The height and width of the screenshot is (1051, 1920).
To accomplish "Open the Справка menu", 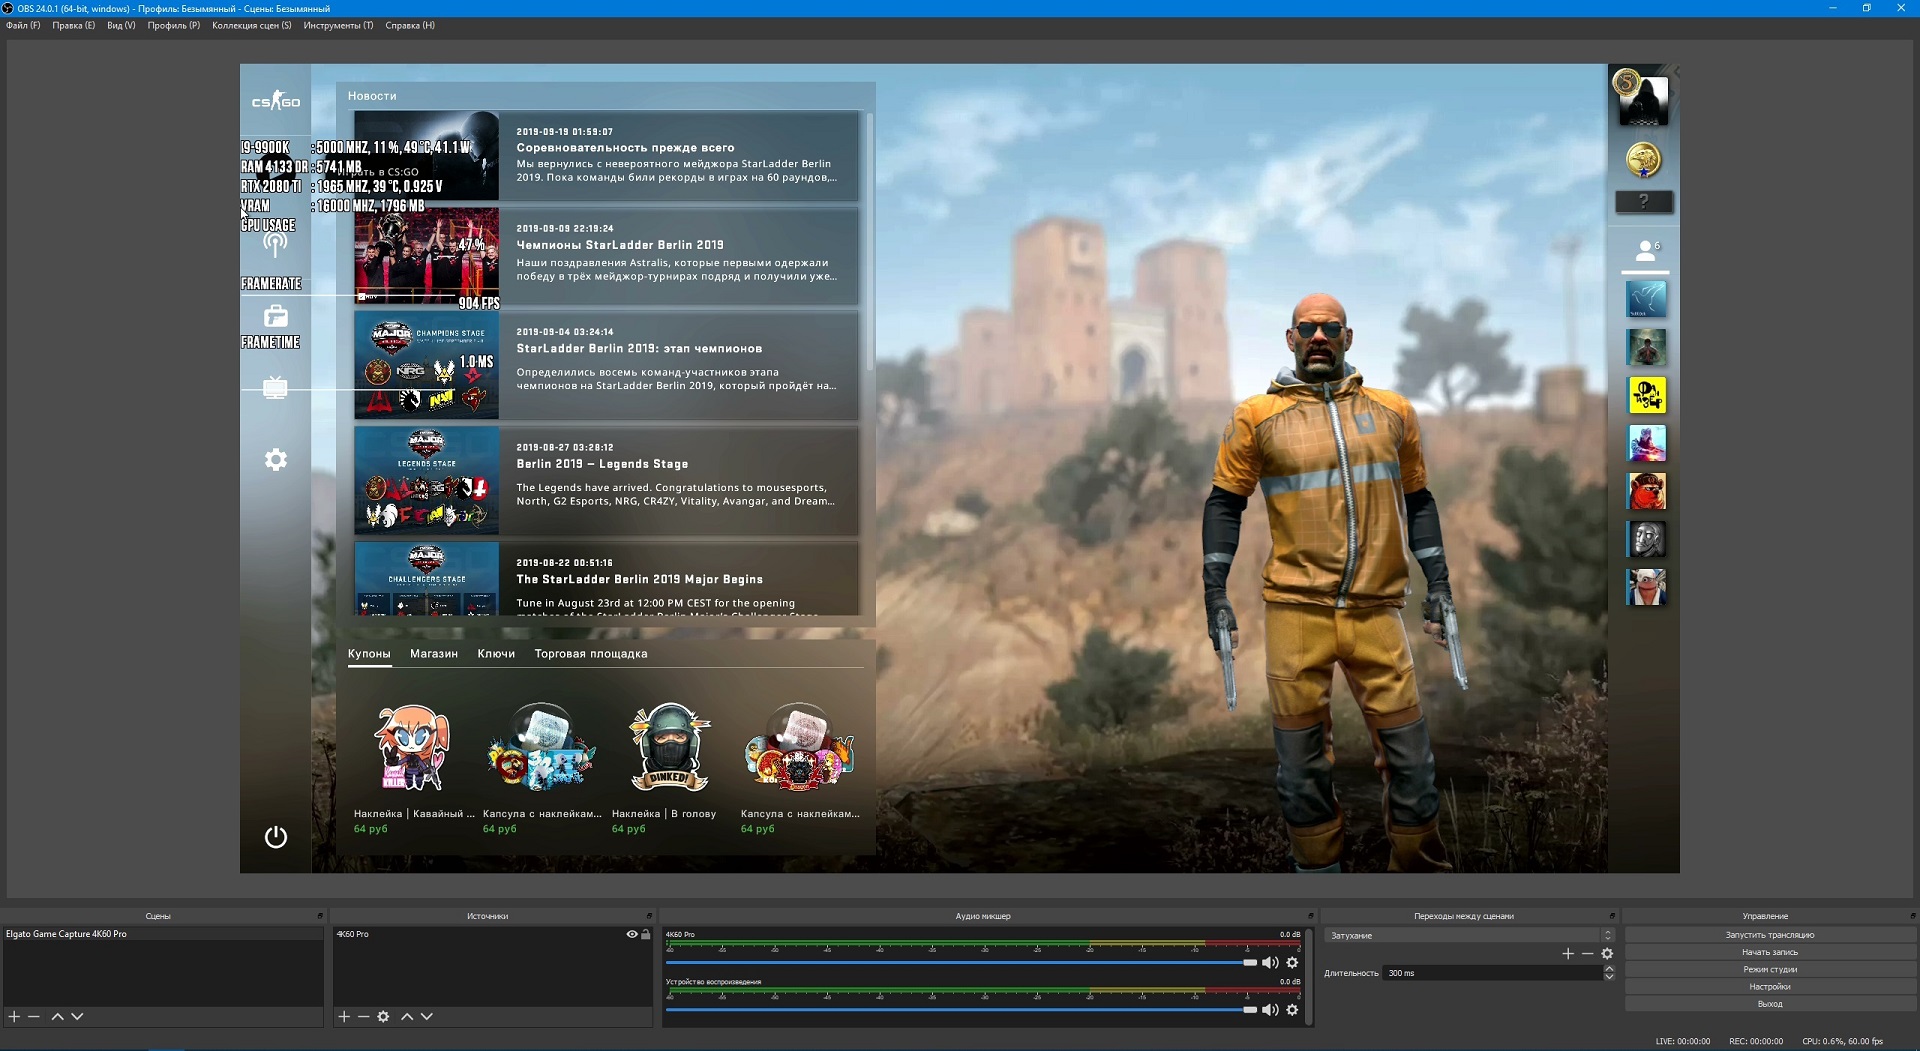I will pos(410,25).
